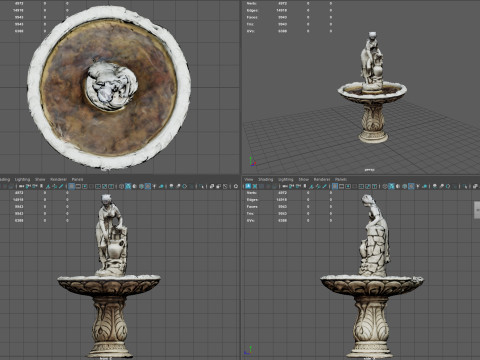Toggle Resolution Gate in side viewport toolbar
The width and height of the screenshot is (480, 360).
[348, 186]
